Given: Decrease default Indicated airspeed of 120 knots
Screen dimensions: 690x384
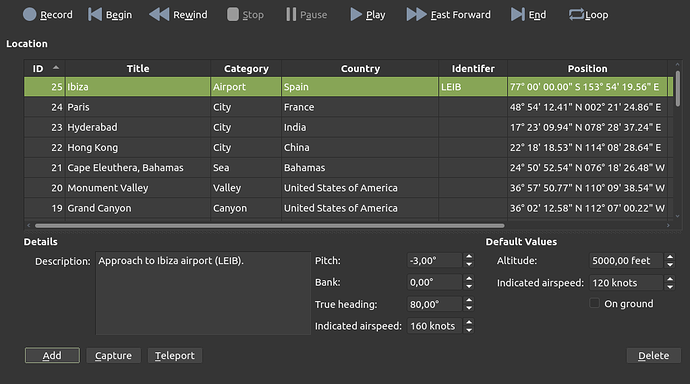Looking at the screenshot, I should pos(670,286).
